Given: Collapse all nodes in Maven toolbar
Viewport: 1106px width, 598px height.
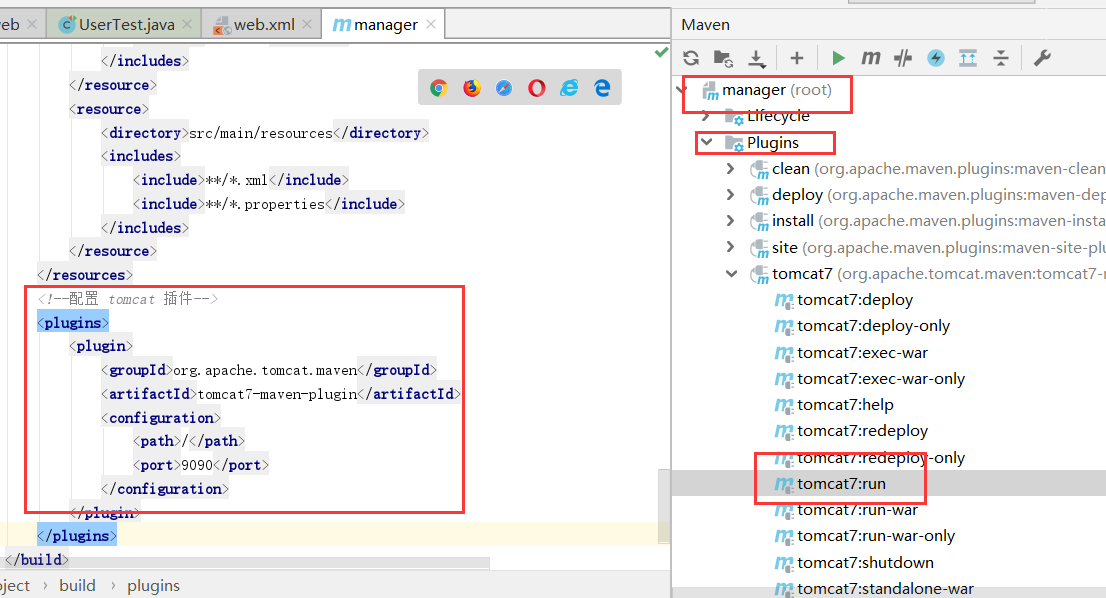Looking at the screenshot, I should (x=1001, y=58).
